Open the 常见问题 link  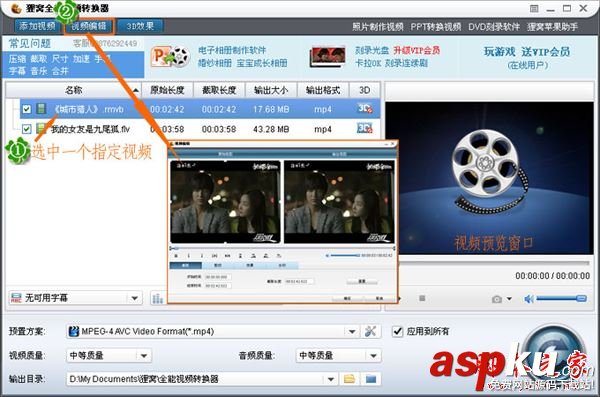coord(30,43)
